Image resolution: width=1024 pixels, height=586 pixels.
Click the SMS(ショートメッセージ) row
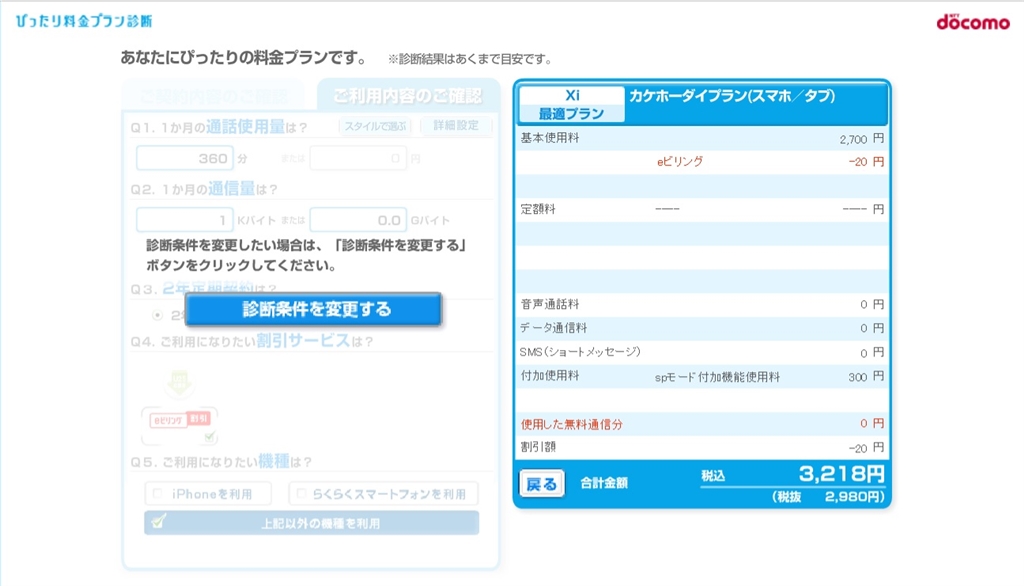click(702, 352)
